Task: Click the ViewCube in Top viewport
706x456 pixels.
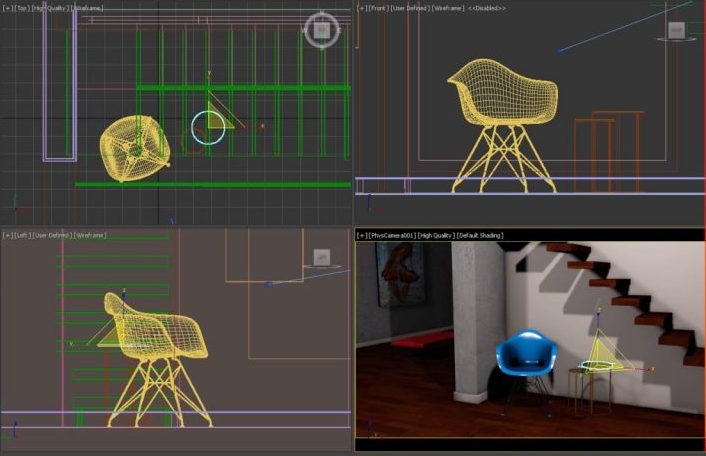Action: click(321, 31)
